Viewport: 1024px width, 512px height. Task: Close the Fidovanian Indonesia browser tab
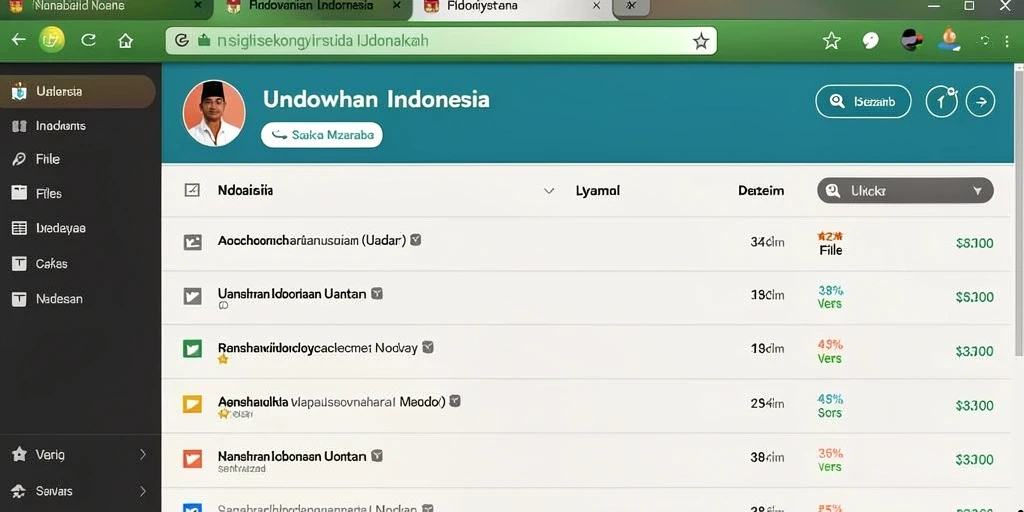point(396,6)
